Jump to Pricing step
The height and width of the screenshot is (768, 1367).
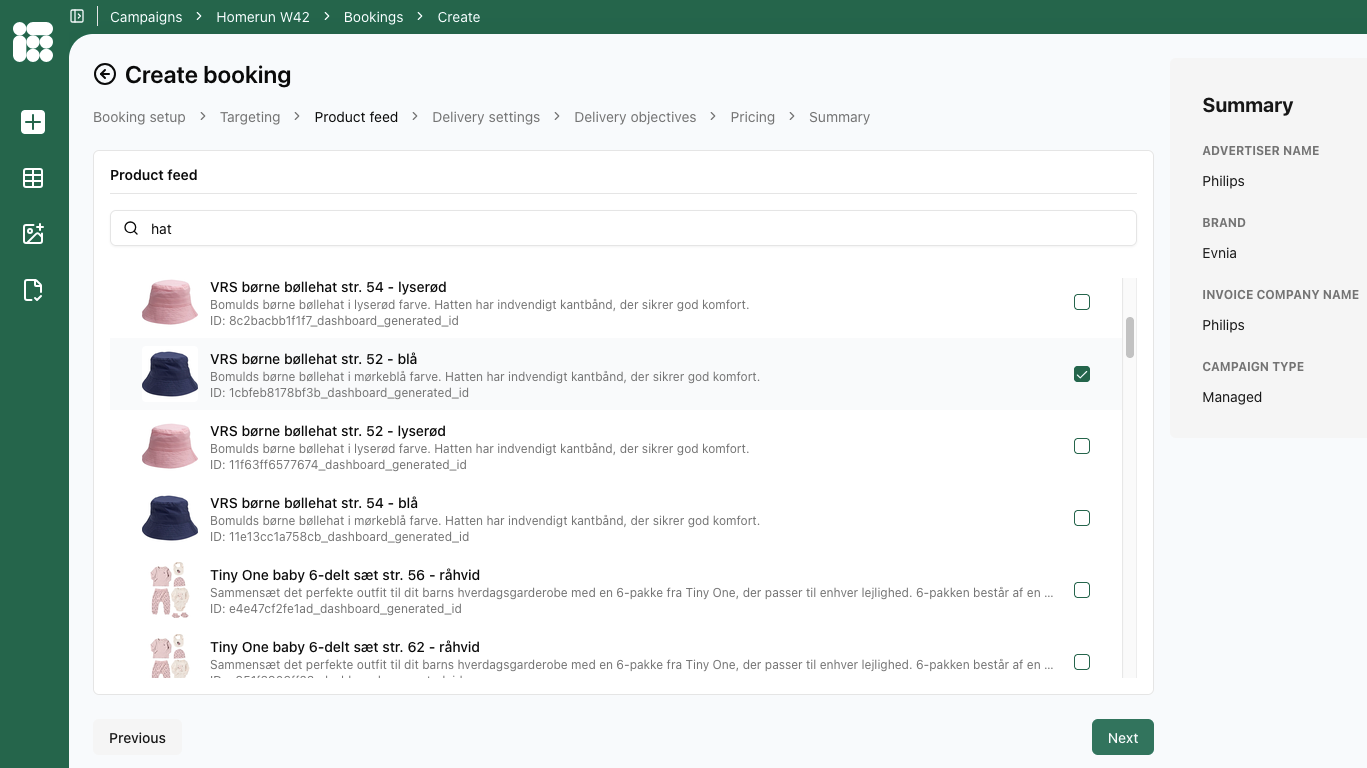coord(752,117)
